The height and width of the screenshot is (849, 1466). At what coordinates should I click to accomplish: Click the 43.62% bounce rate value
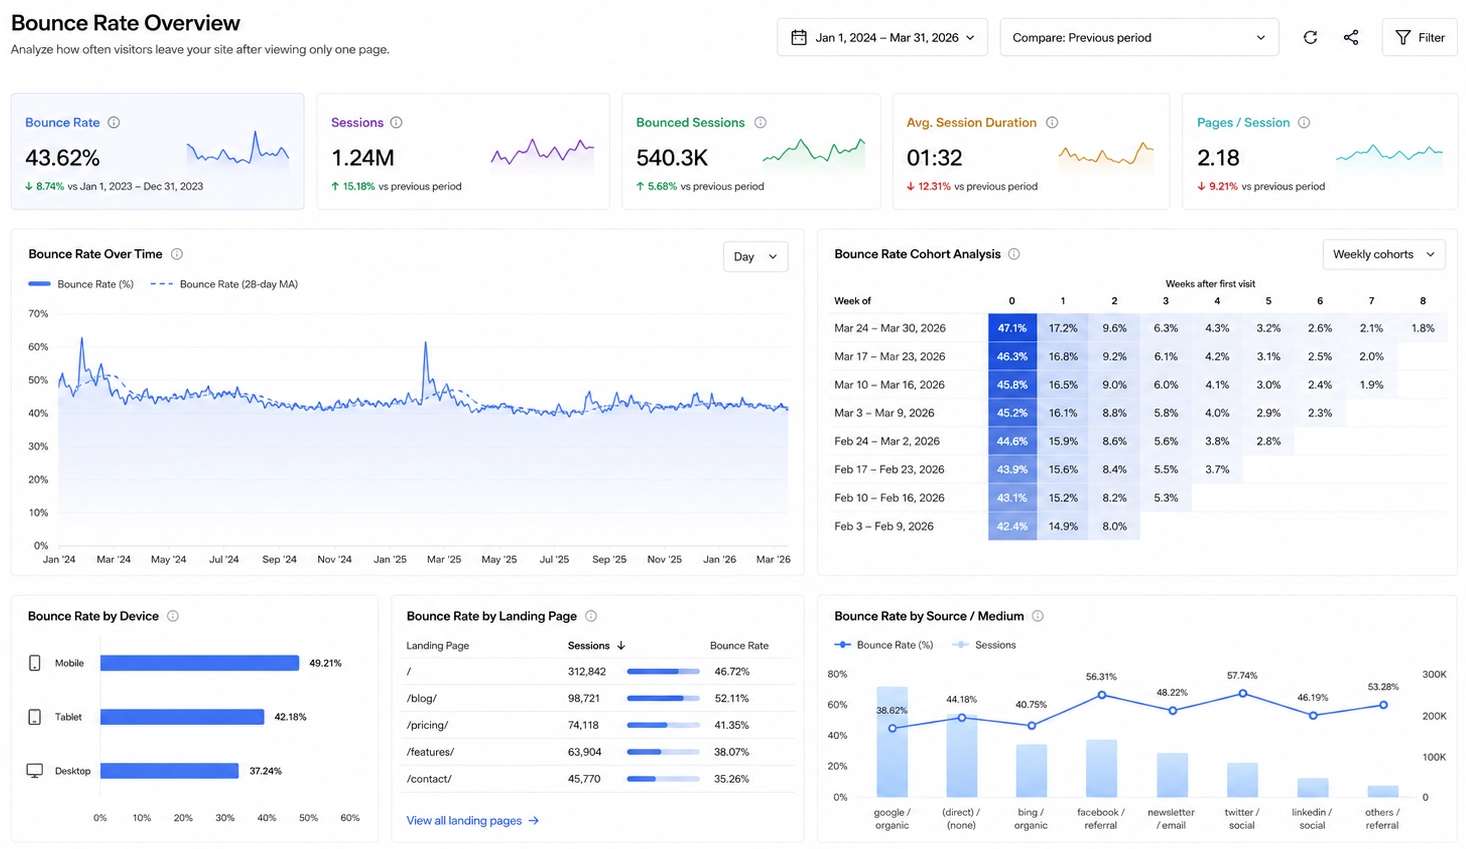62,158
